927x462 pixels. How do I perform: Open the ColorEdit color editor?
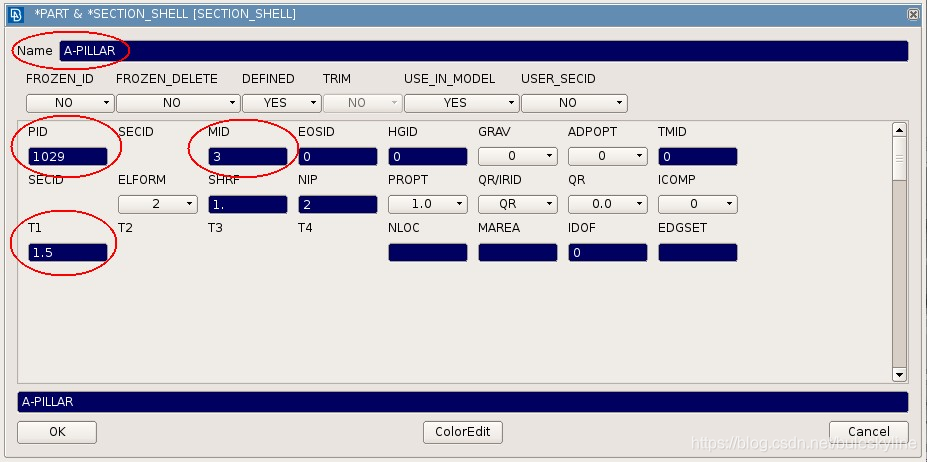(463, 432)
